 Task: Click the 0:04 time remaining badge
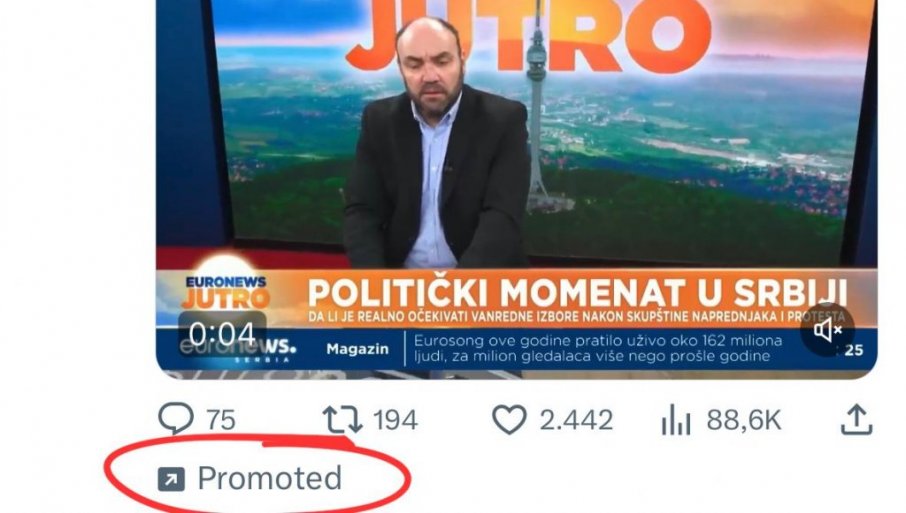click(222, 334)
